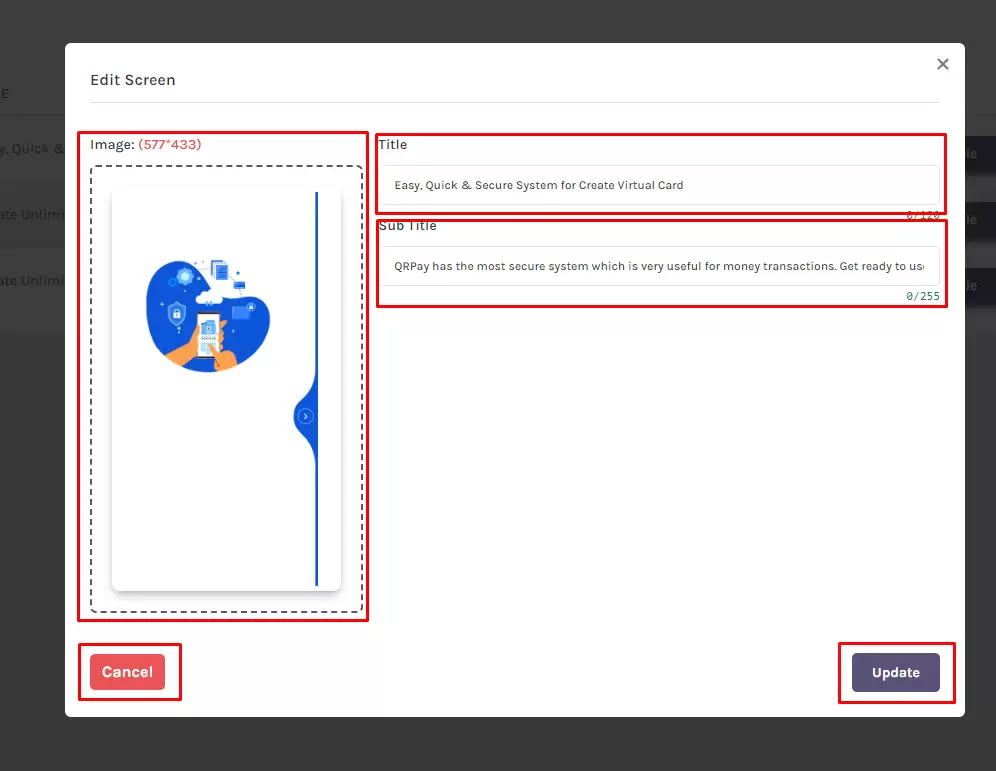This screenshot has width=996, height=771.
Task: Click the Title input field
Action: pyautogui.click(x=660, y=185)
